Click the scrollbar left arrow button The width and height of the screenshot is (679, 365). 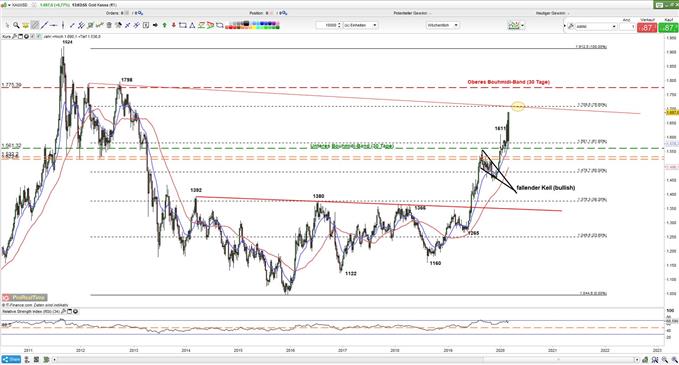[x=55, y=360]
